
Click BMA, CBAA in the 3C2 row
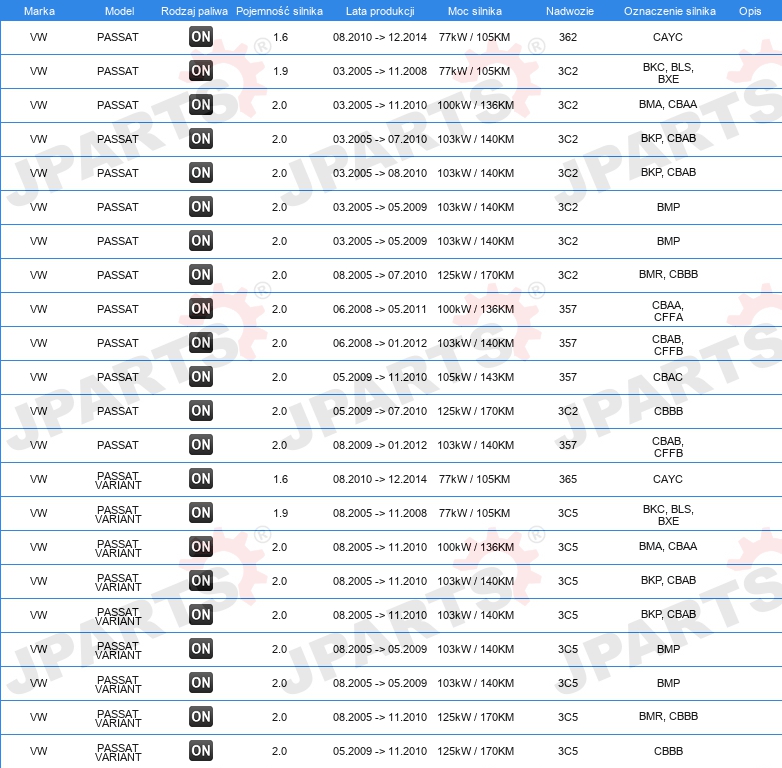coord(668,104)
